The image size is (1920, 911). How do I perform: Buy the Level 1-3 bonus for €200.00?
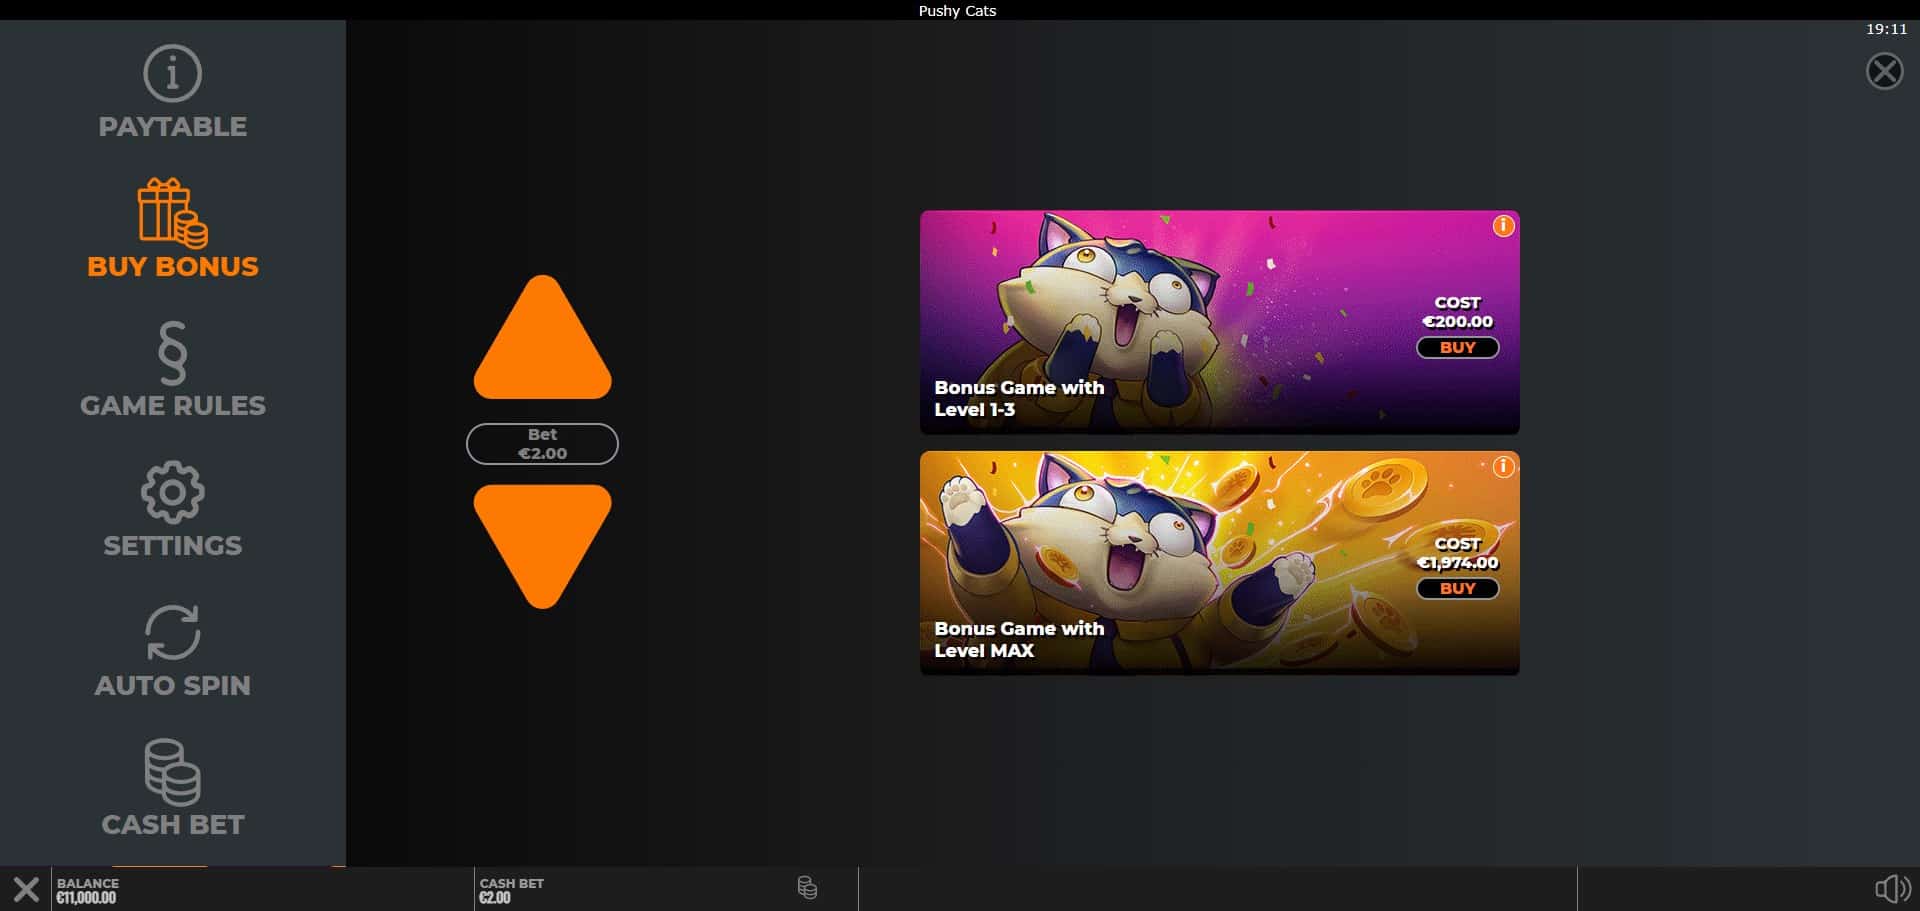[x=1457, y=348]
